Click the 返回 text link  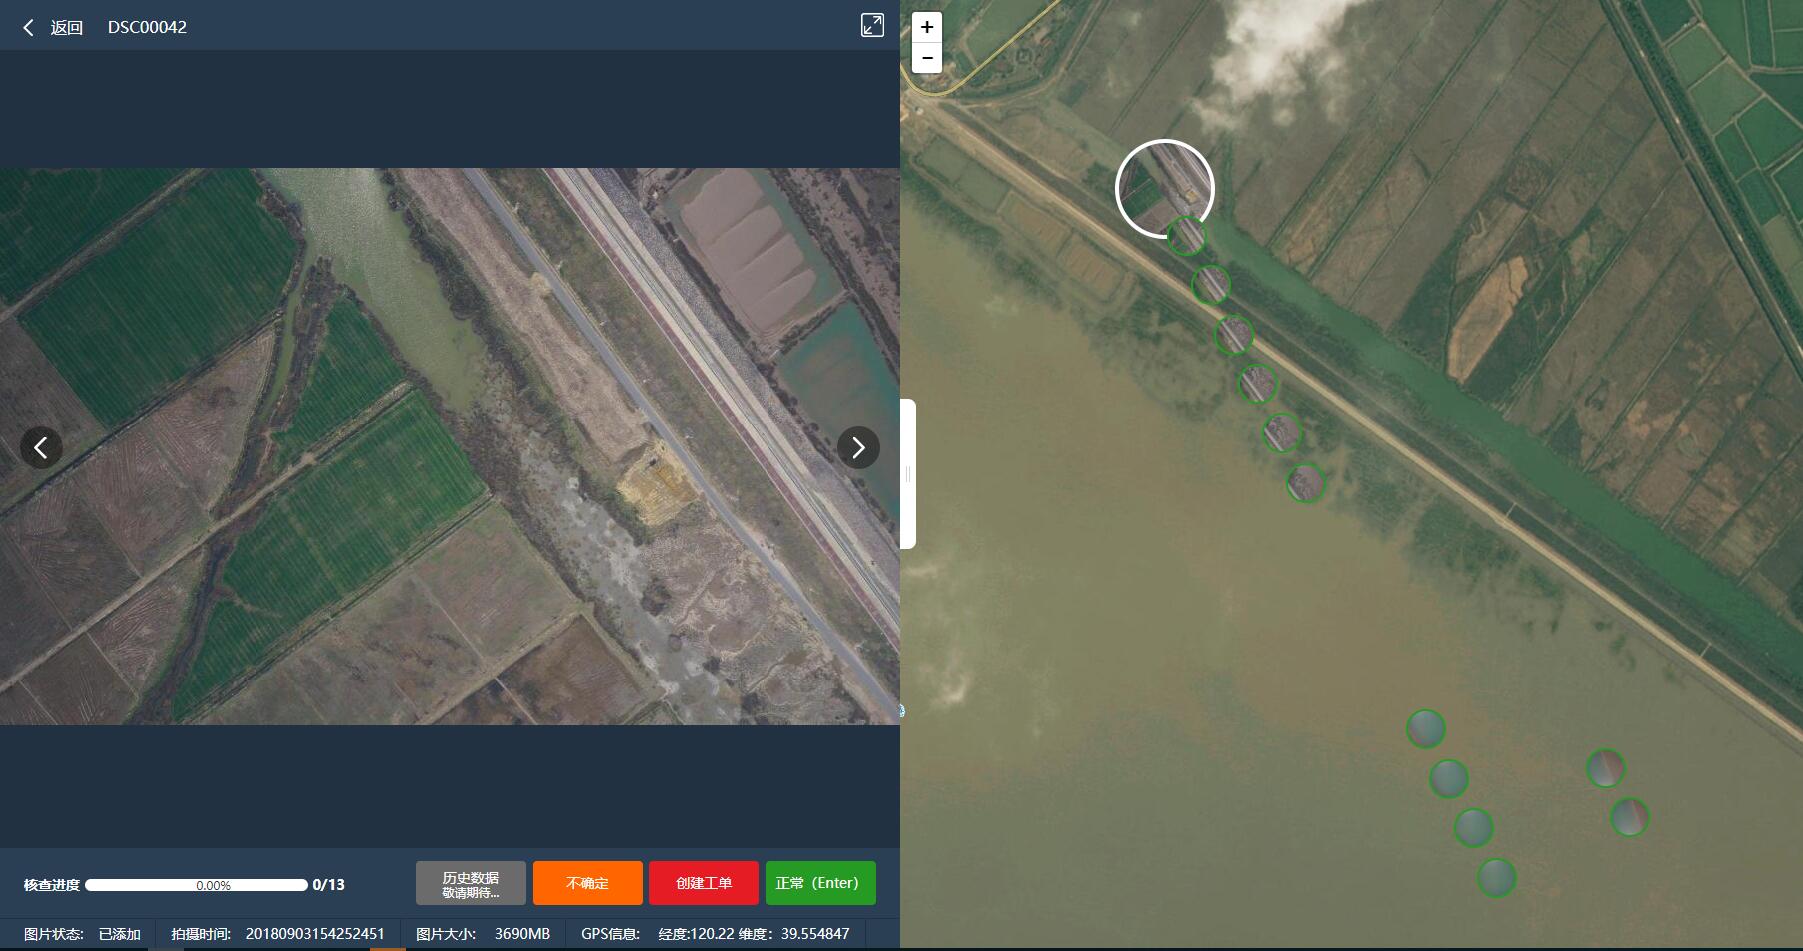(67, 28)
